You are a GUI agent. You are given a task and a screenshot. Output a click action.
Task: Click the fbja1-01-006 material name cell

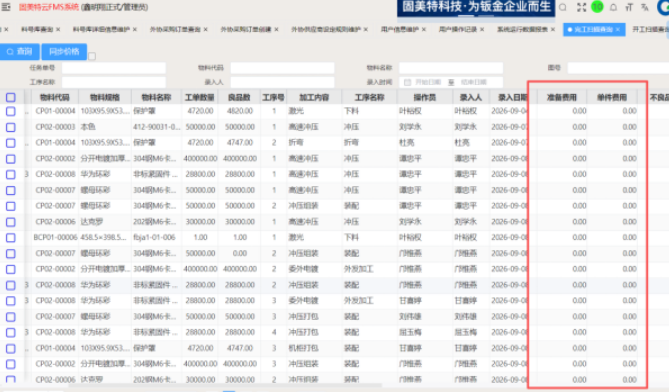coord(154,237)
